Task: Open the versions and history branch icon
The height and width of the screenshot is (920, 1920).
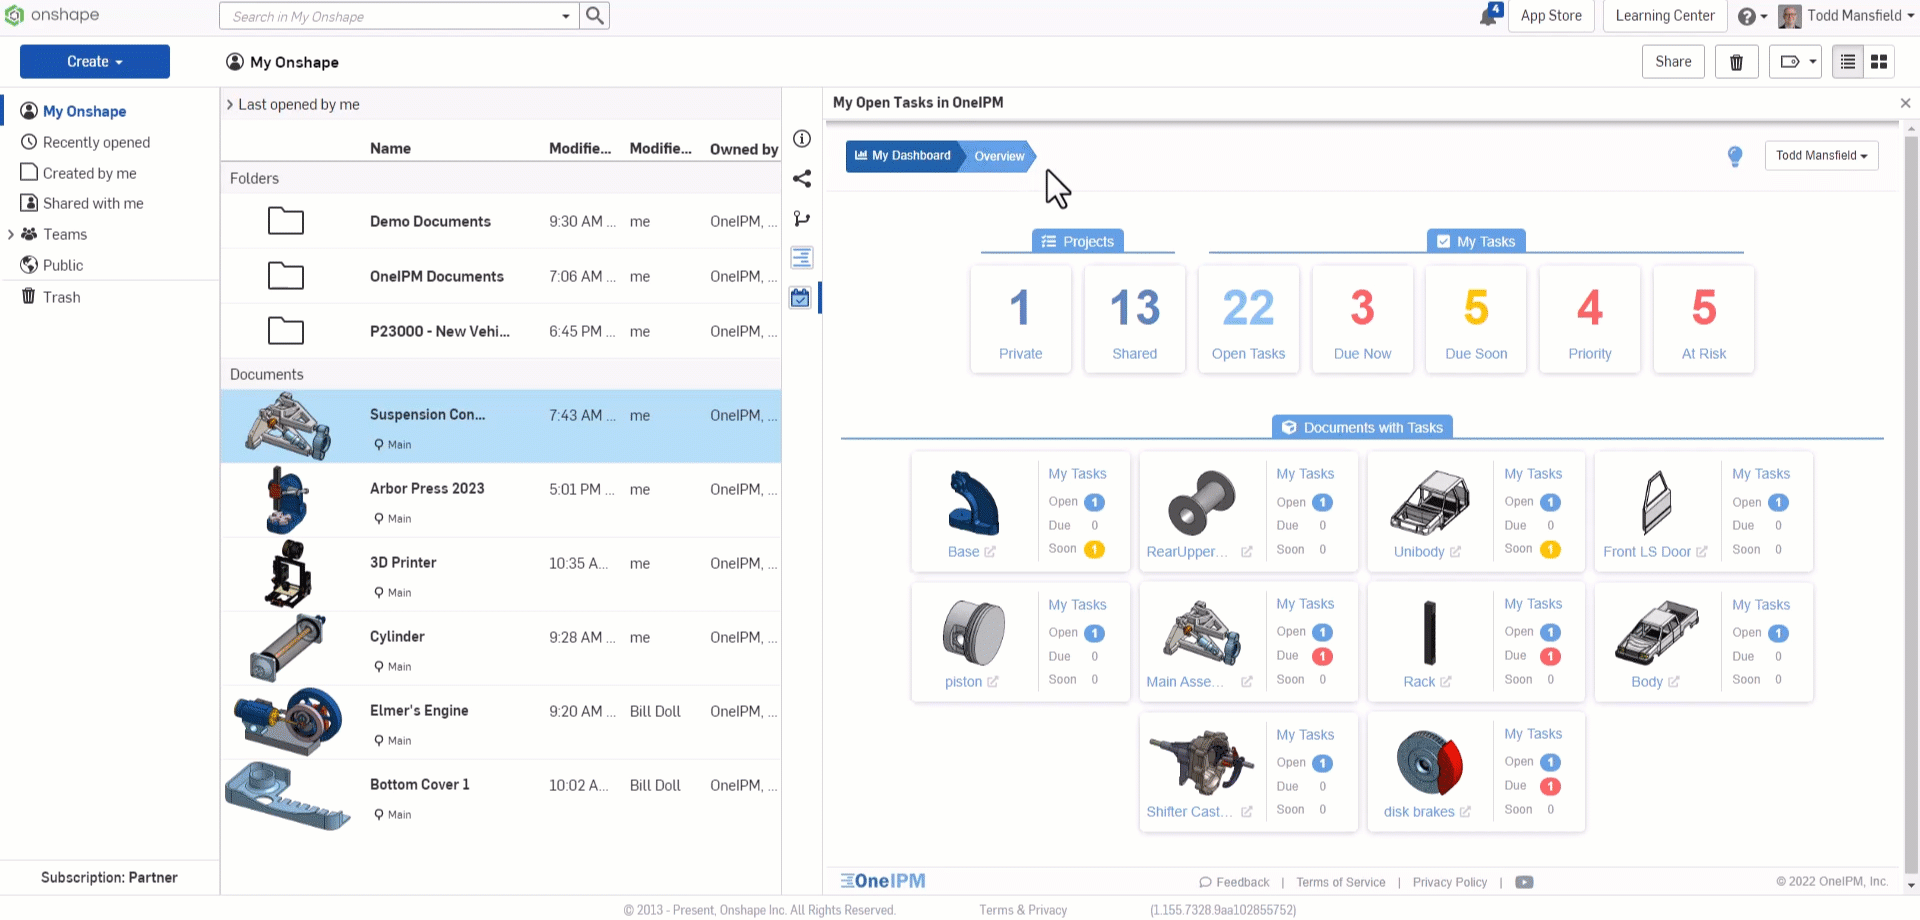Action: pyautogui.click(x=801, y=218)
